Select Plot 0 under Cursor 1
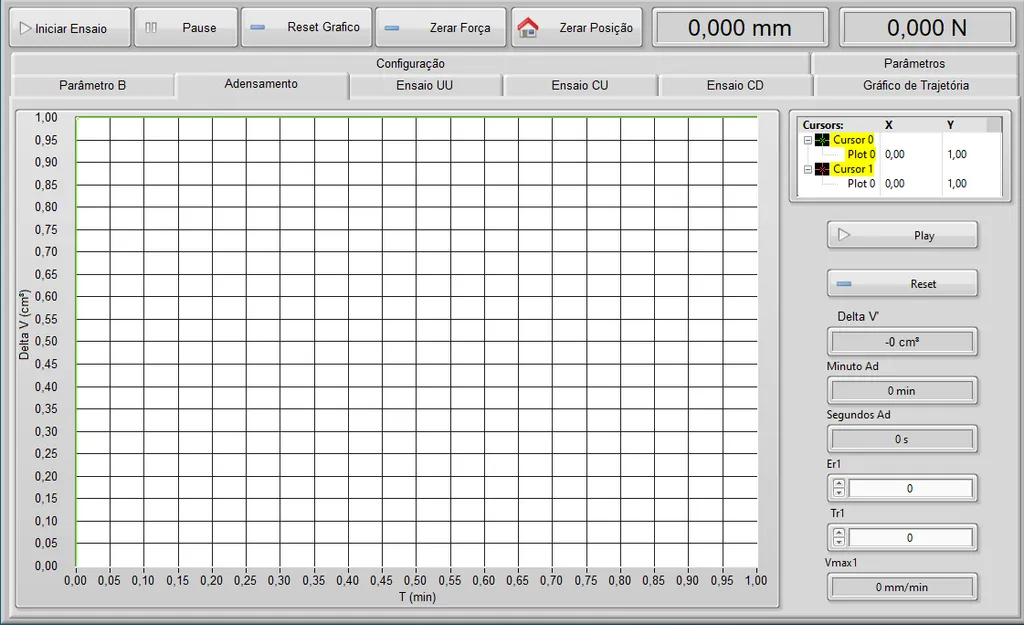This screenshot has width=1024, height=625. [861, 184]
